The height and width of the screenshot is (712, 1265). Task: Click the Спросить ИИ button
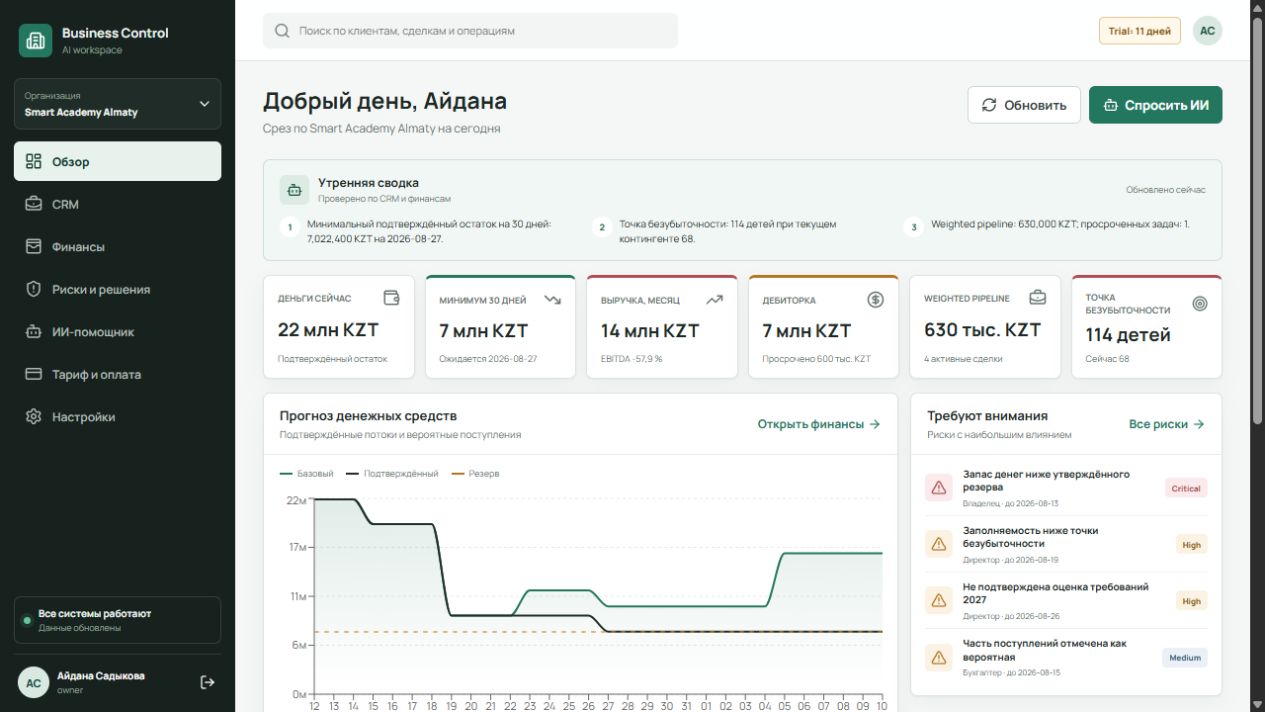pos(1155,105)
